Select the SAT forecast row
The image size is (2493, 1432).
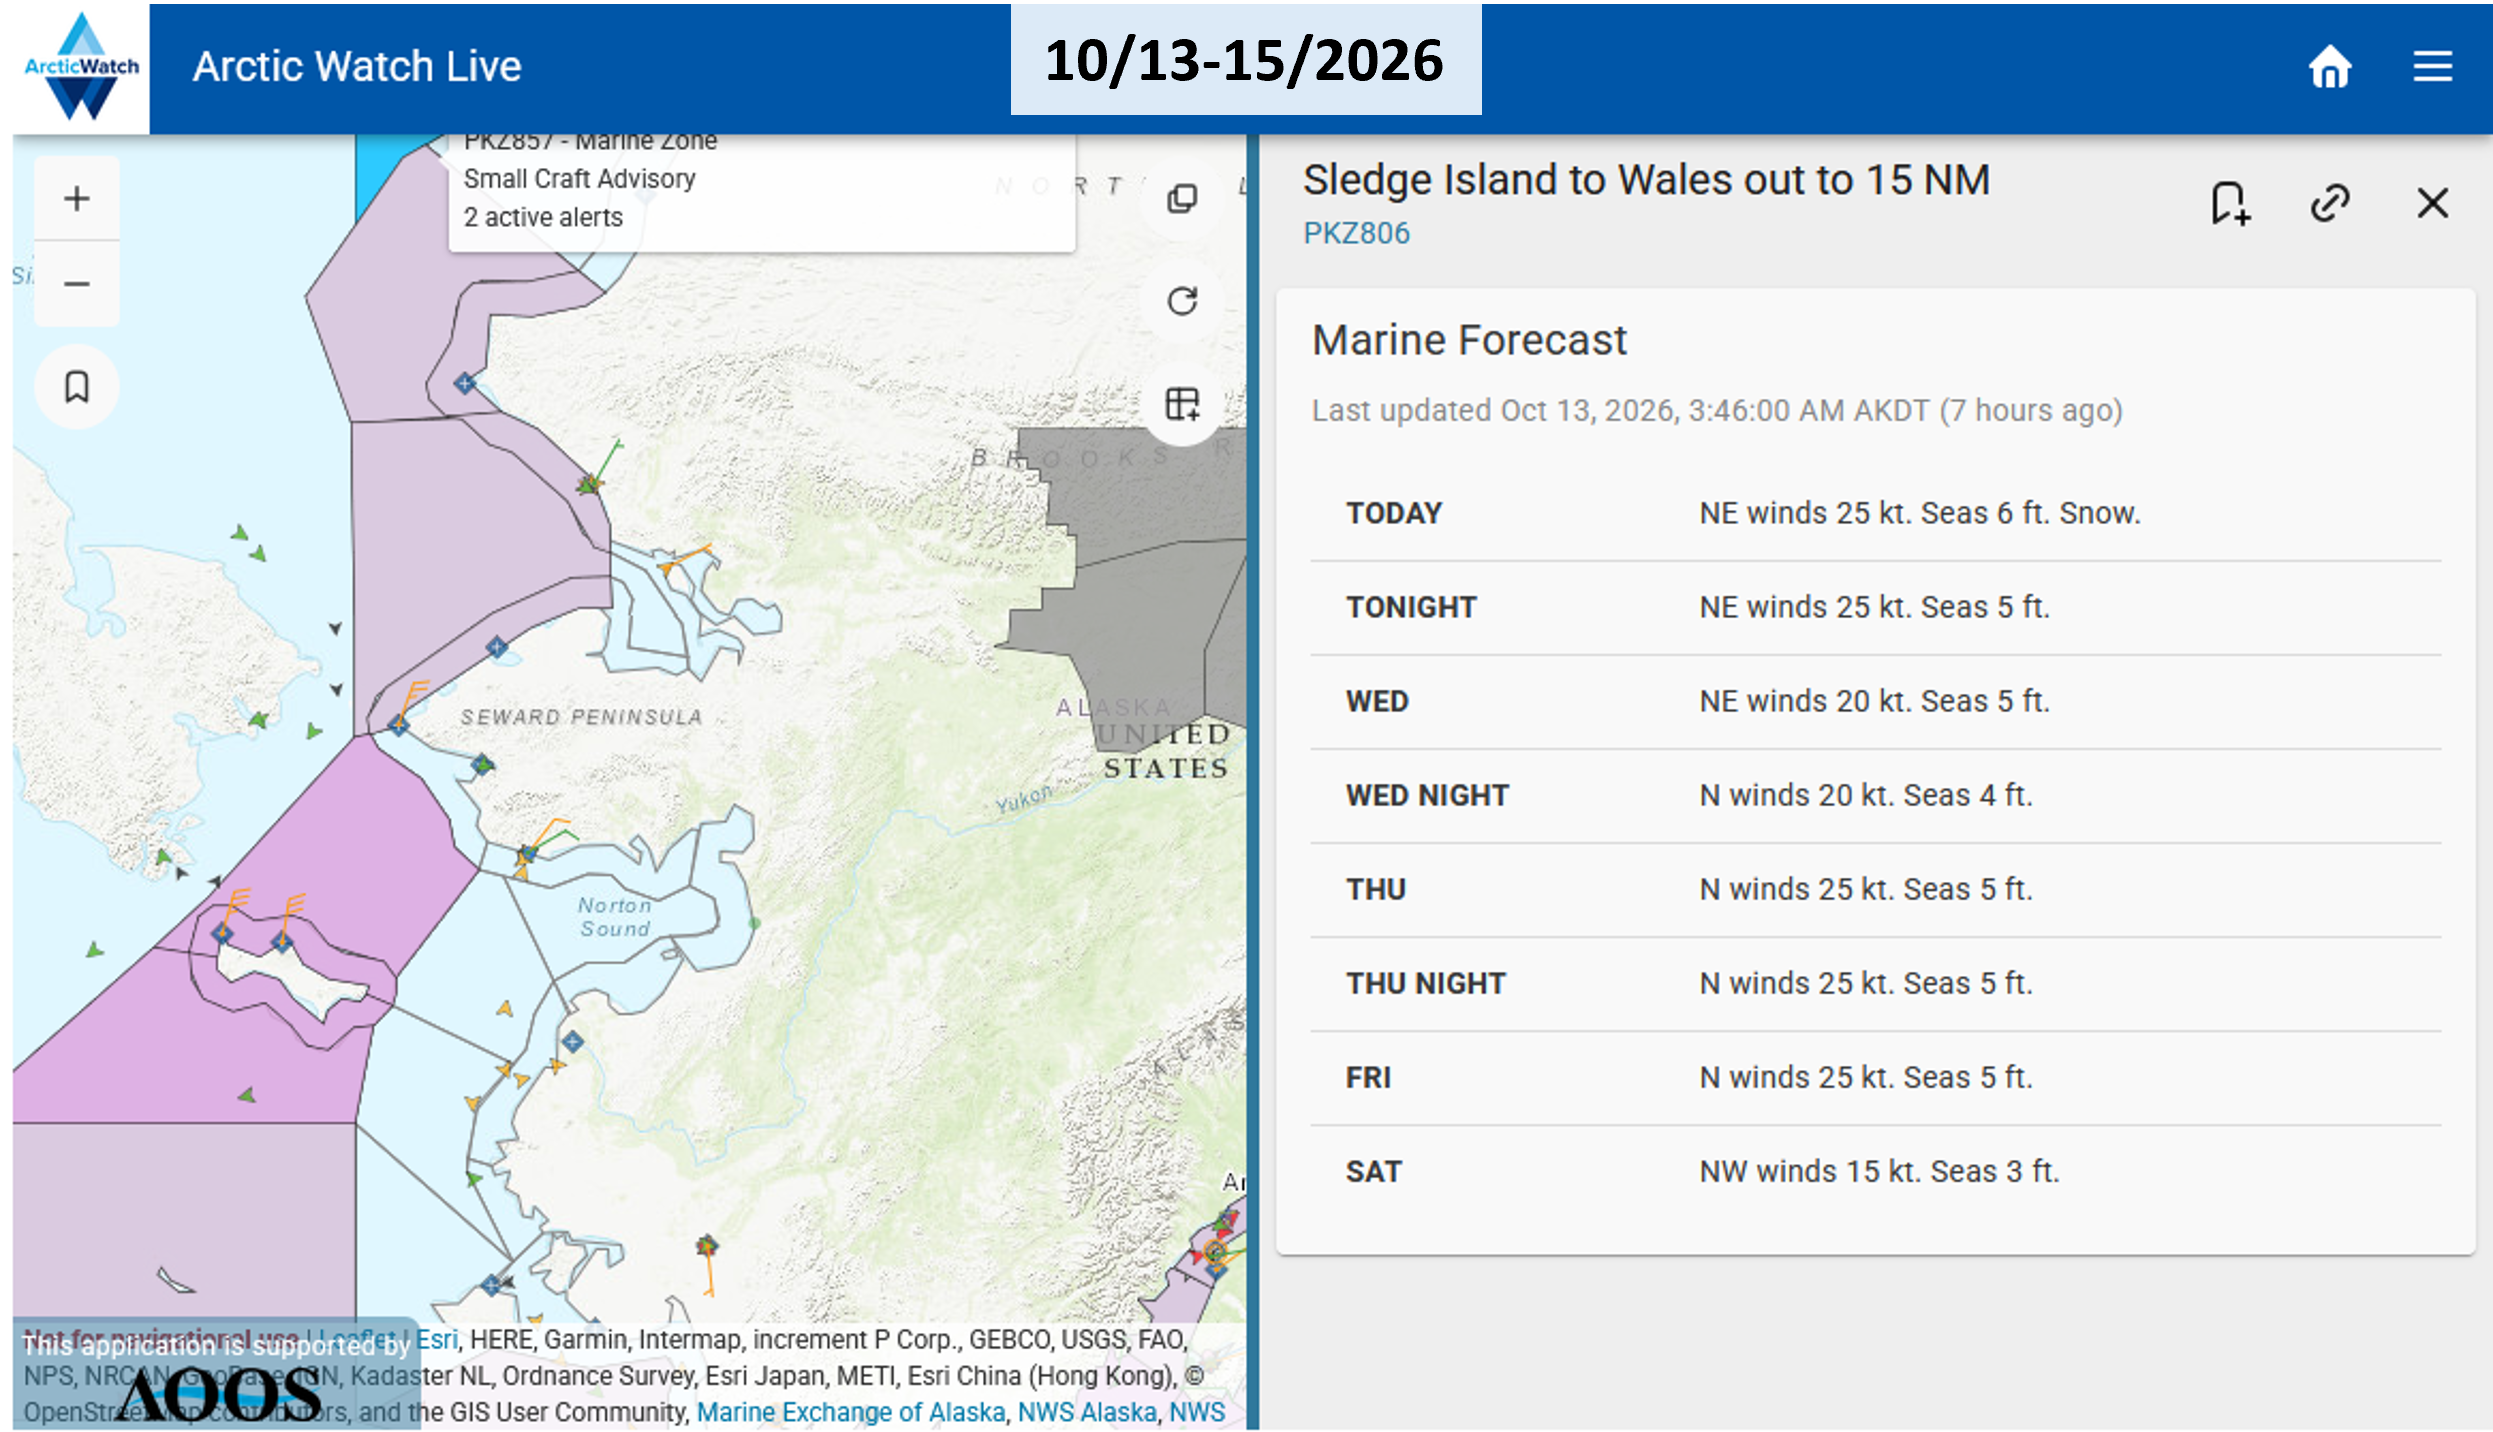pos(1875,1171)
